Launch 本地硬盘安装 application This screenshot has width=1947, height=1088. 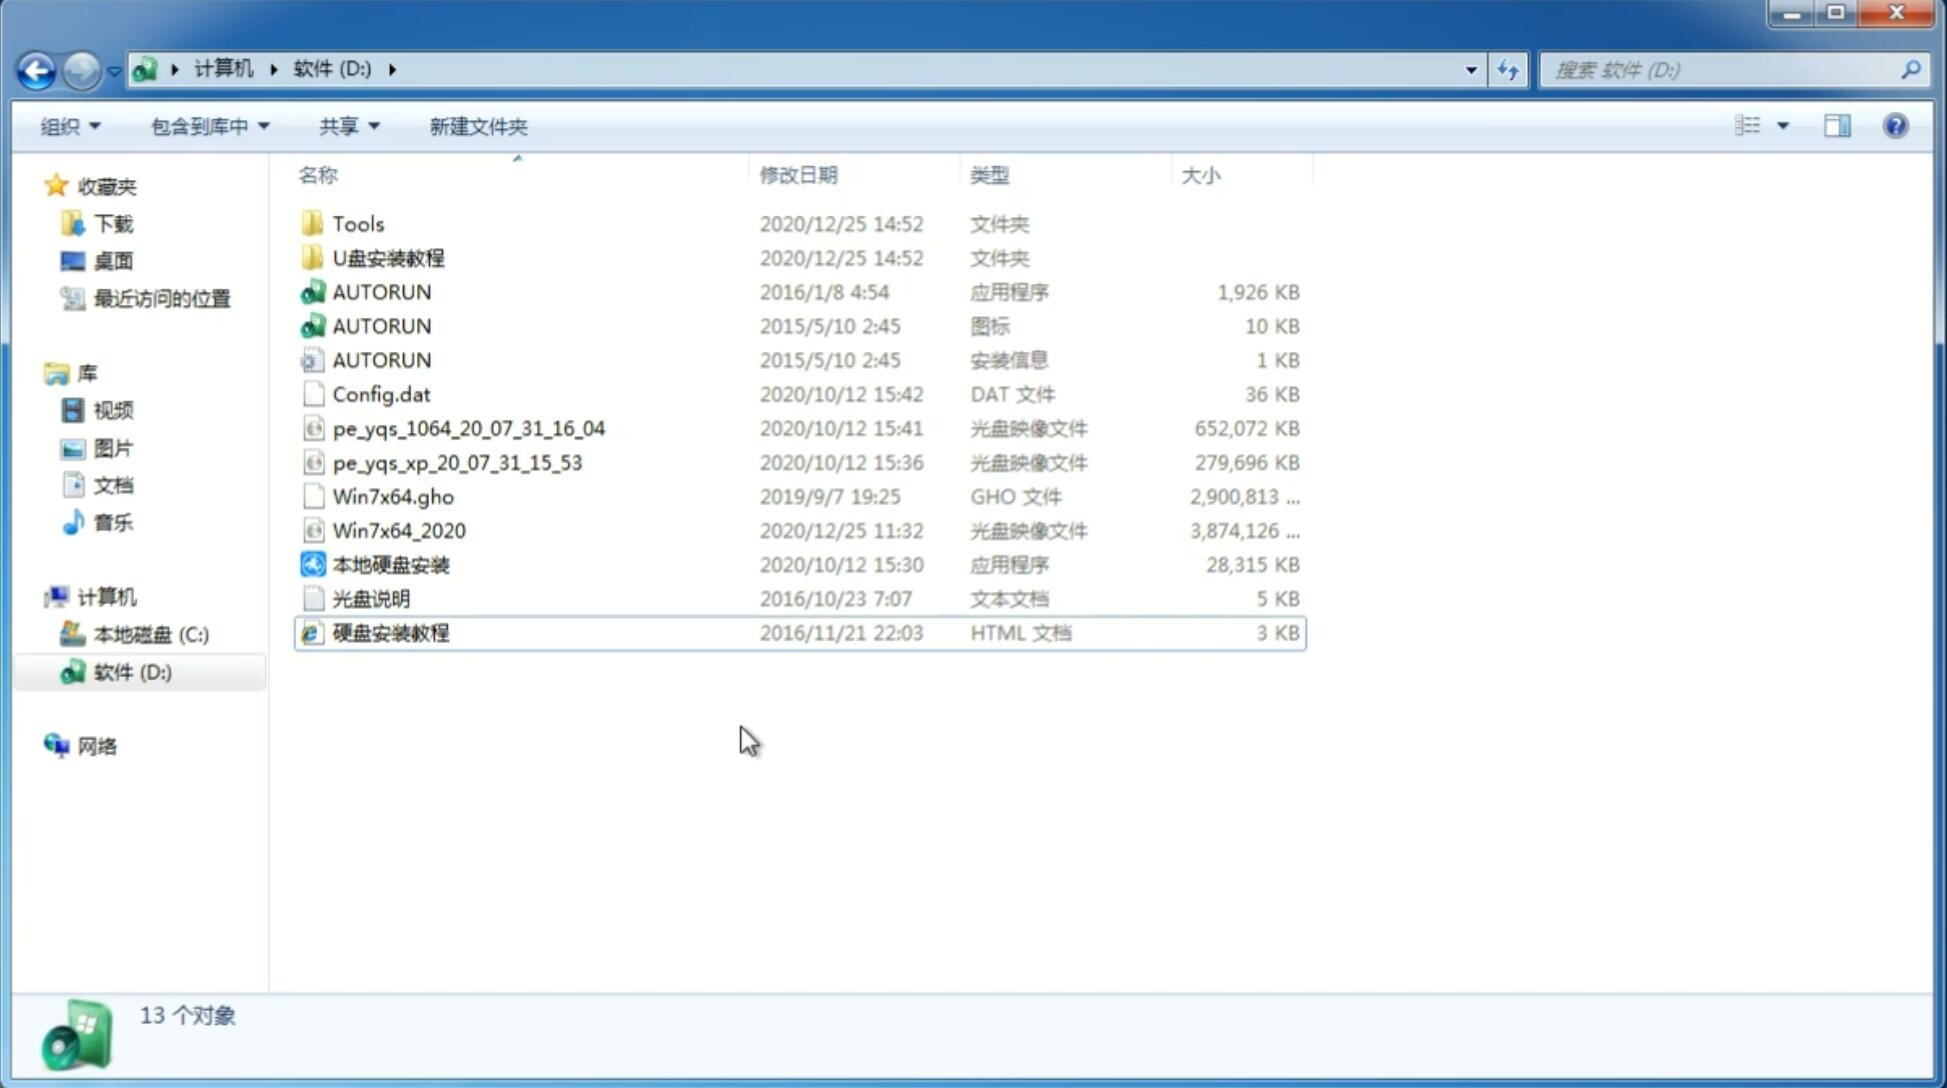coord(390,563)
